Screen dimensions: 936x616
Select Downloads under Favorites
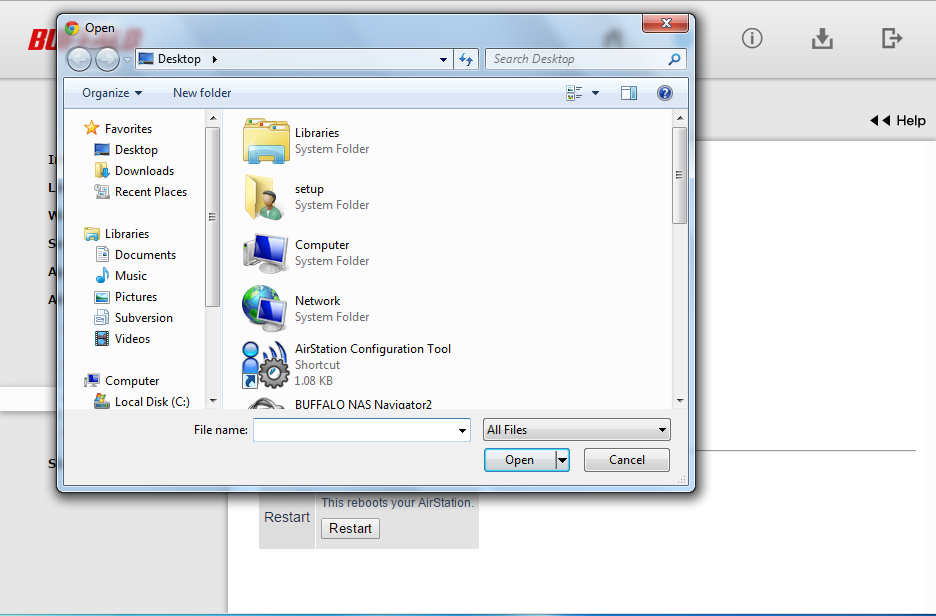click(144, 171)
